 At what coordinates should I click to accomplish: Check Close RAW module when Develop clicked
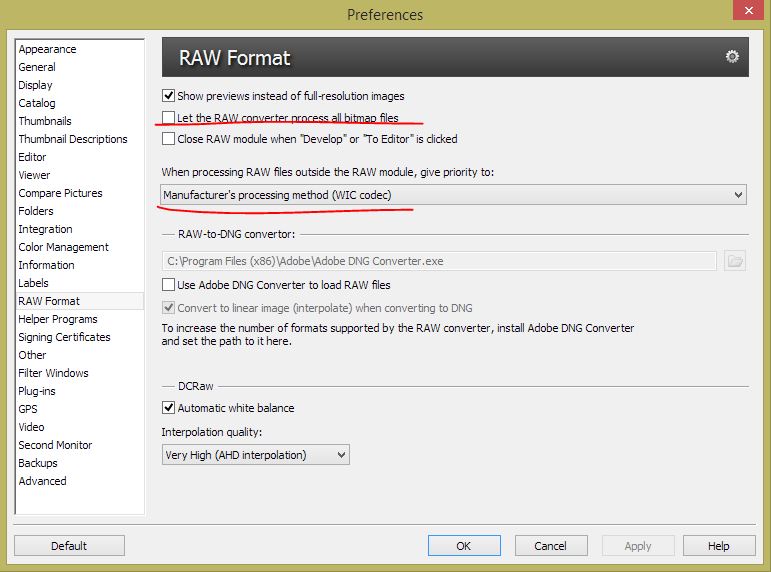click(168, 139)
